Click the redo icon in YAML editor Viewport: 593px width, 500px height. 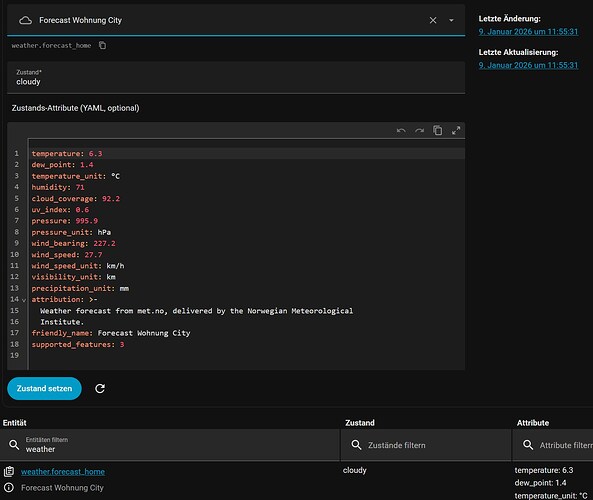419,131
